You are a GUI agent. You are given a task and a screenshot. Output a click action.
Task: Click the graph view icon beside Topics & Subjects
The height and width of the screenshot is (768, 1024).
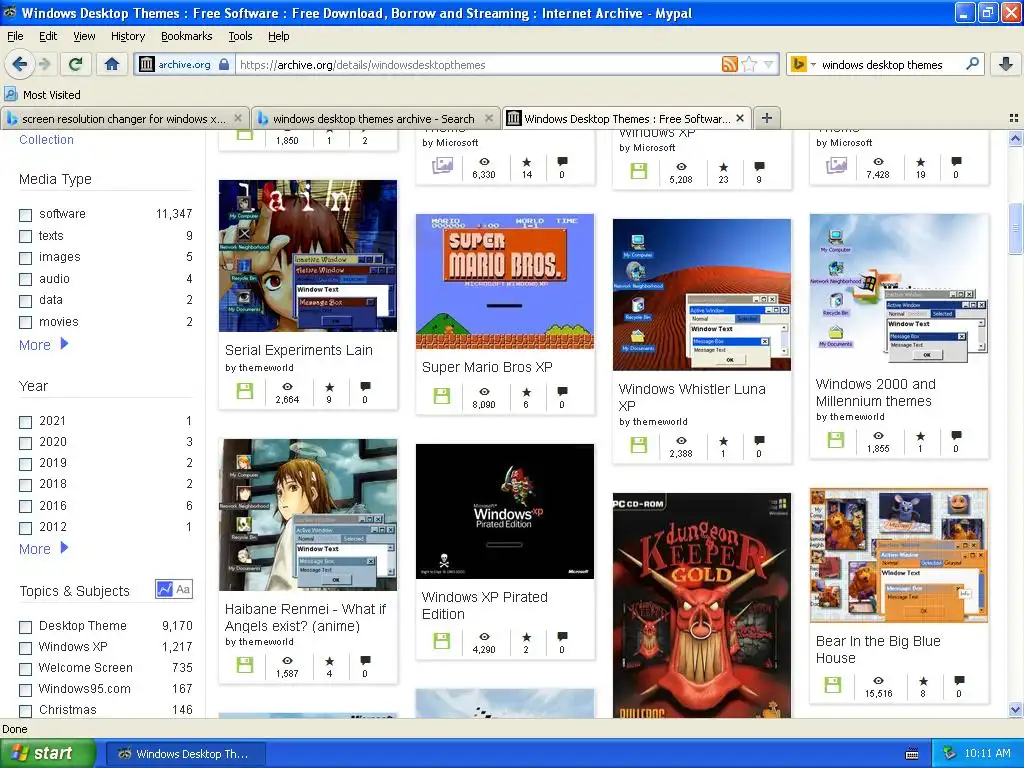(164, 589)
